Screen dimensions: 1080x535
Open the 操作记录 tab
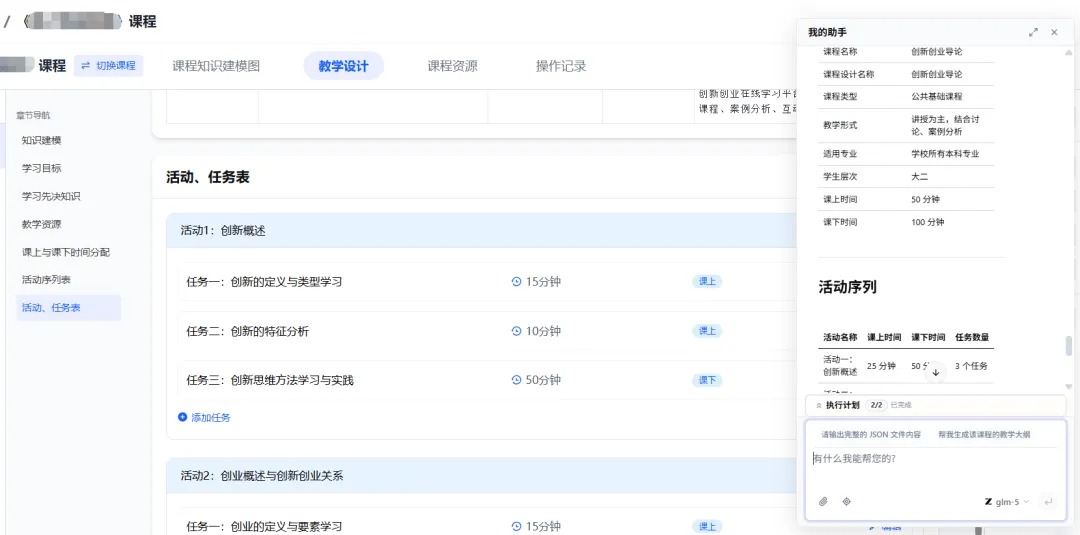coord(561,66)
